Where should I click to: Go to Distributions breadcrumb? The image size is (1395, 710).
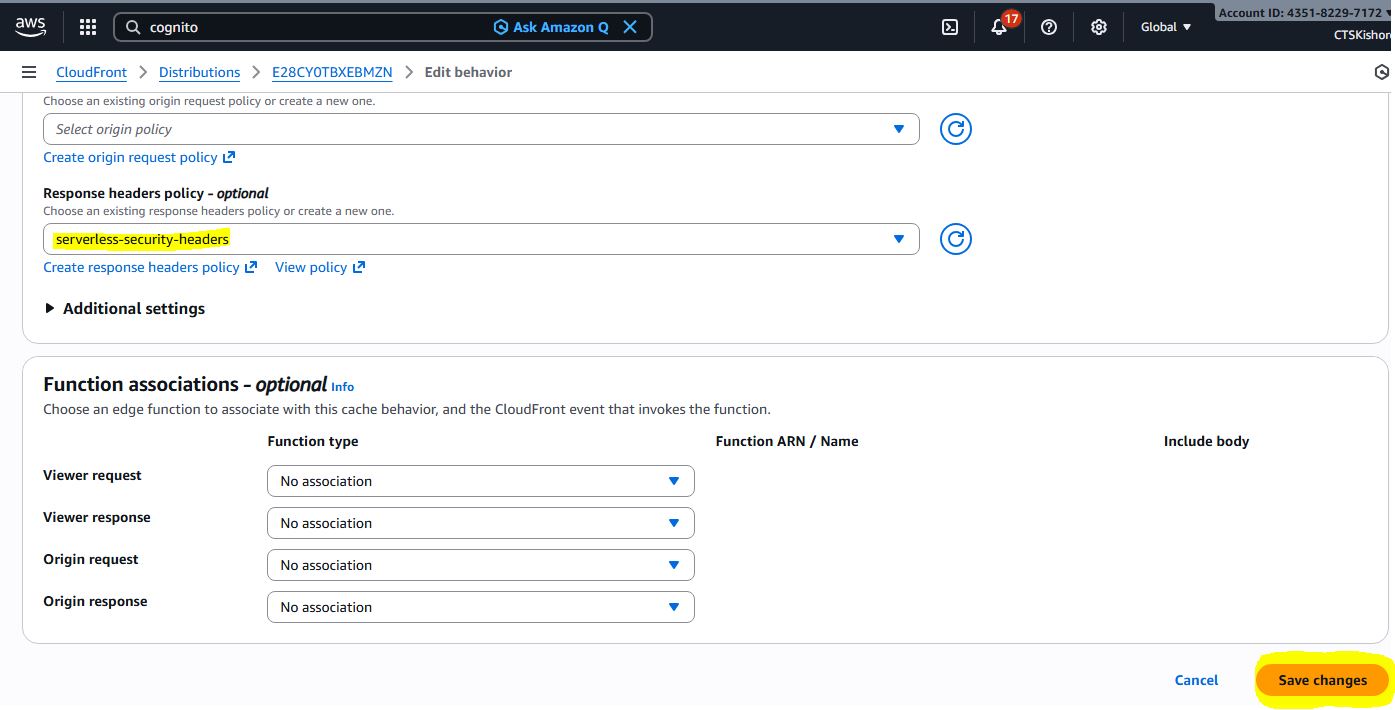pos(199,72)
